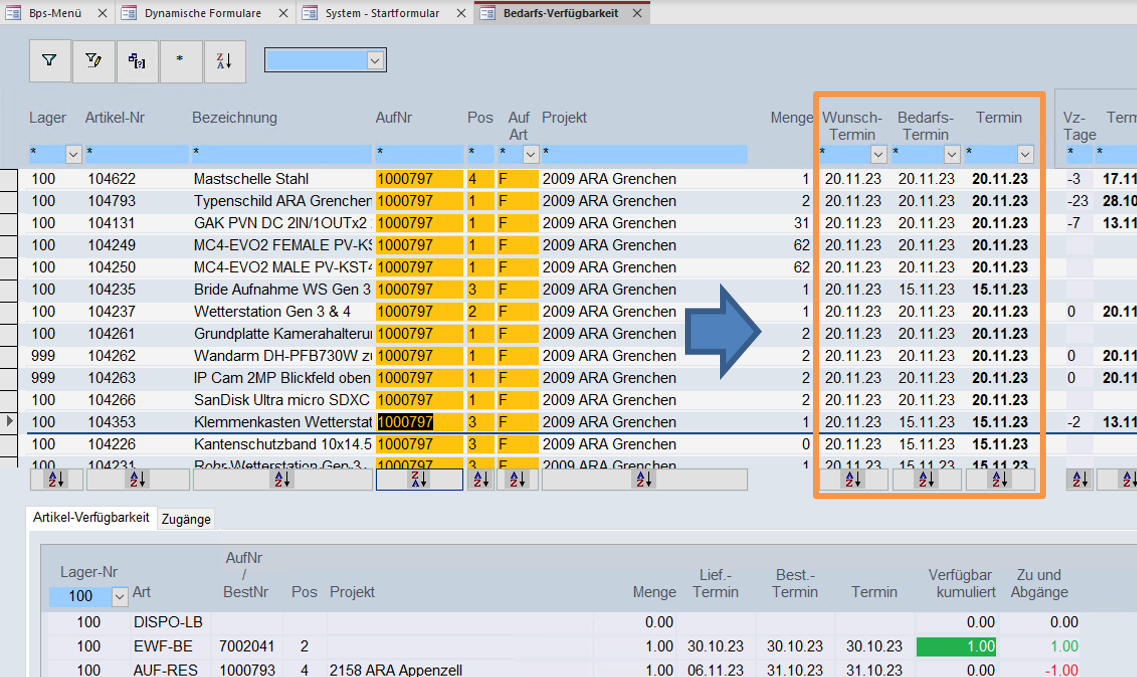Sort by the Vz-Tage column button

(x=1080, y=479)
